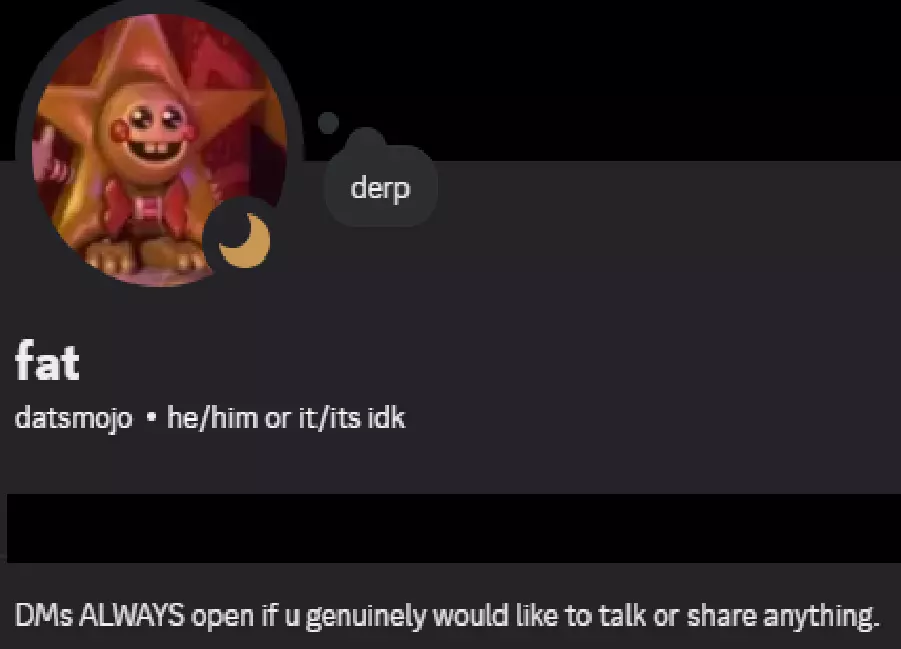Select the "he/him" pronoun text

212,417
